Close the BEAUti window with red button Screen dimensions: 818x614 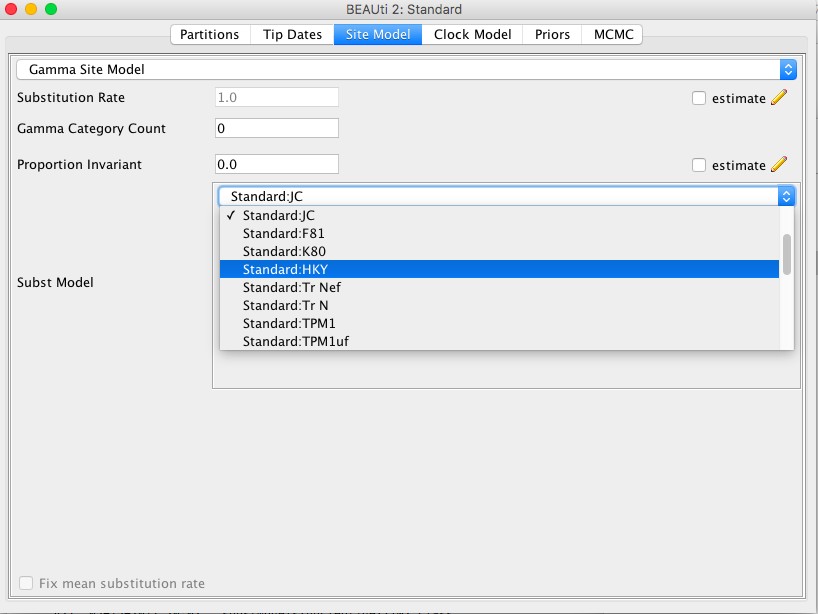[x=11, y=9]
